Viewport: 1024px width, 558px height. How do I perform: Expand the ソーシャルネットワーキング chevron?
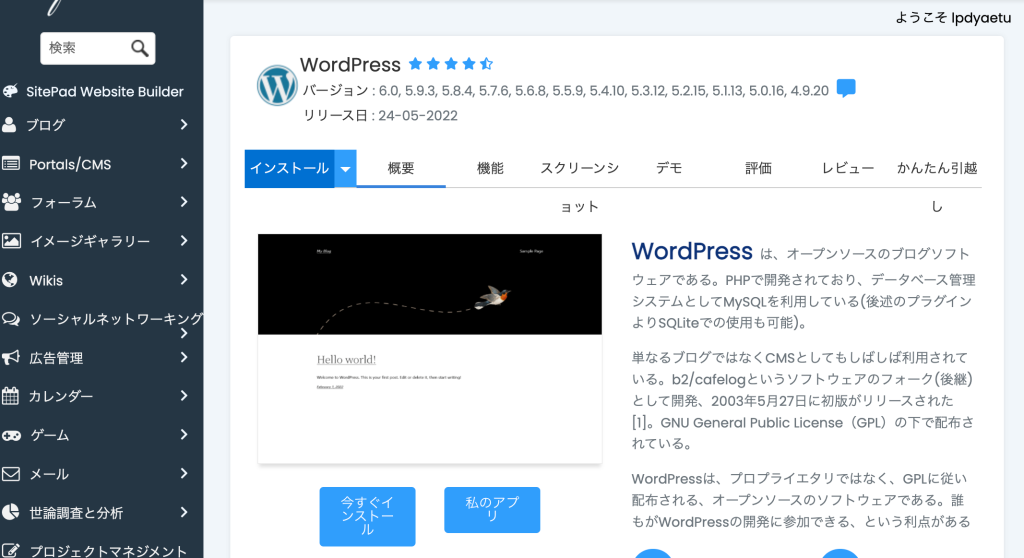tap(184, 334)
